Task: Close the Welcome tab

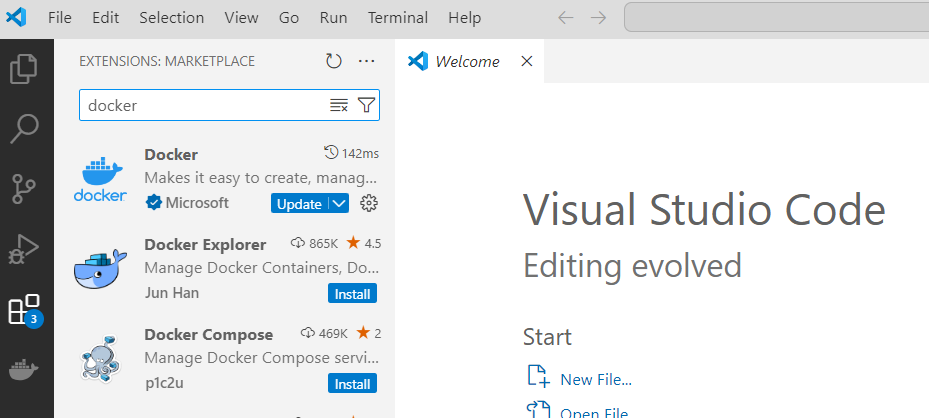Action: (x=526, y=61)
